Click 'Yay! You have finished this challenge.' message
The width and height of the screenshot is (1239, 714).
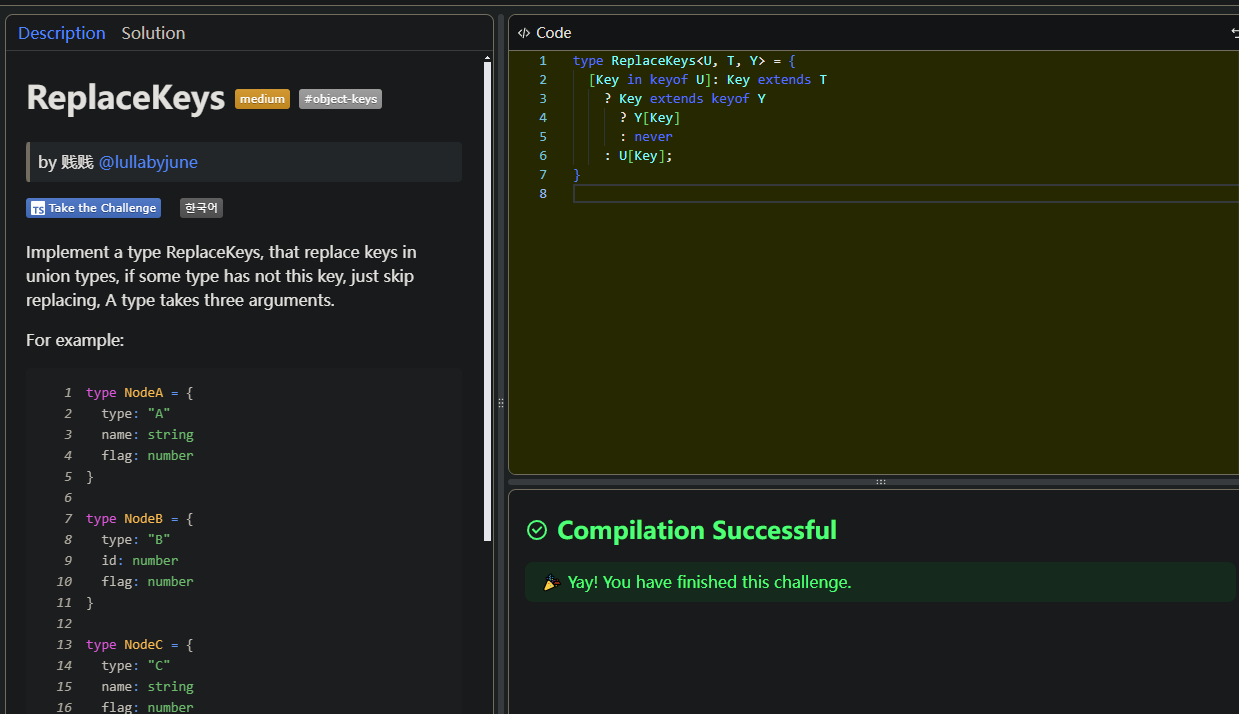pos(709,582)
